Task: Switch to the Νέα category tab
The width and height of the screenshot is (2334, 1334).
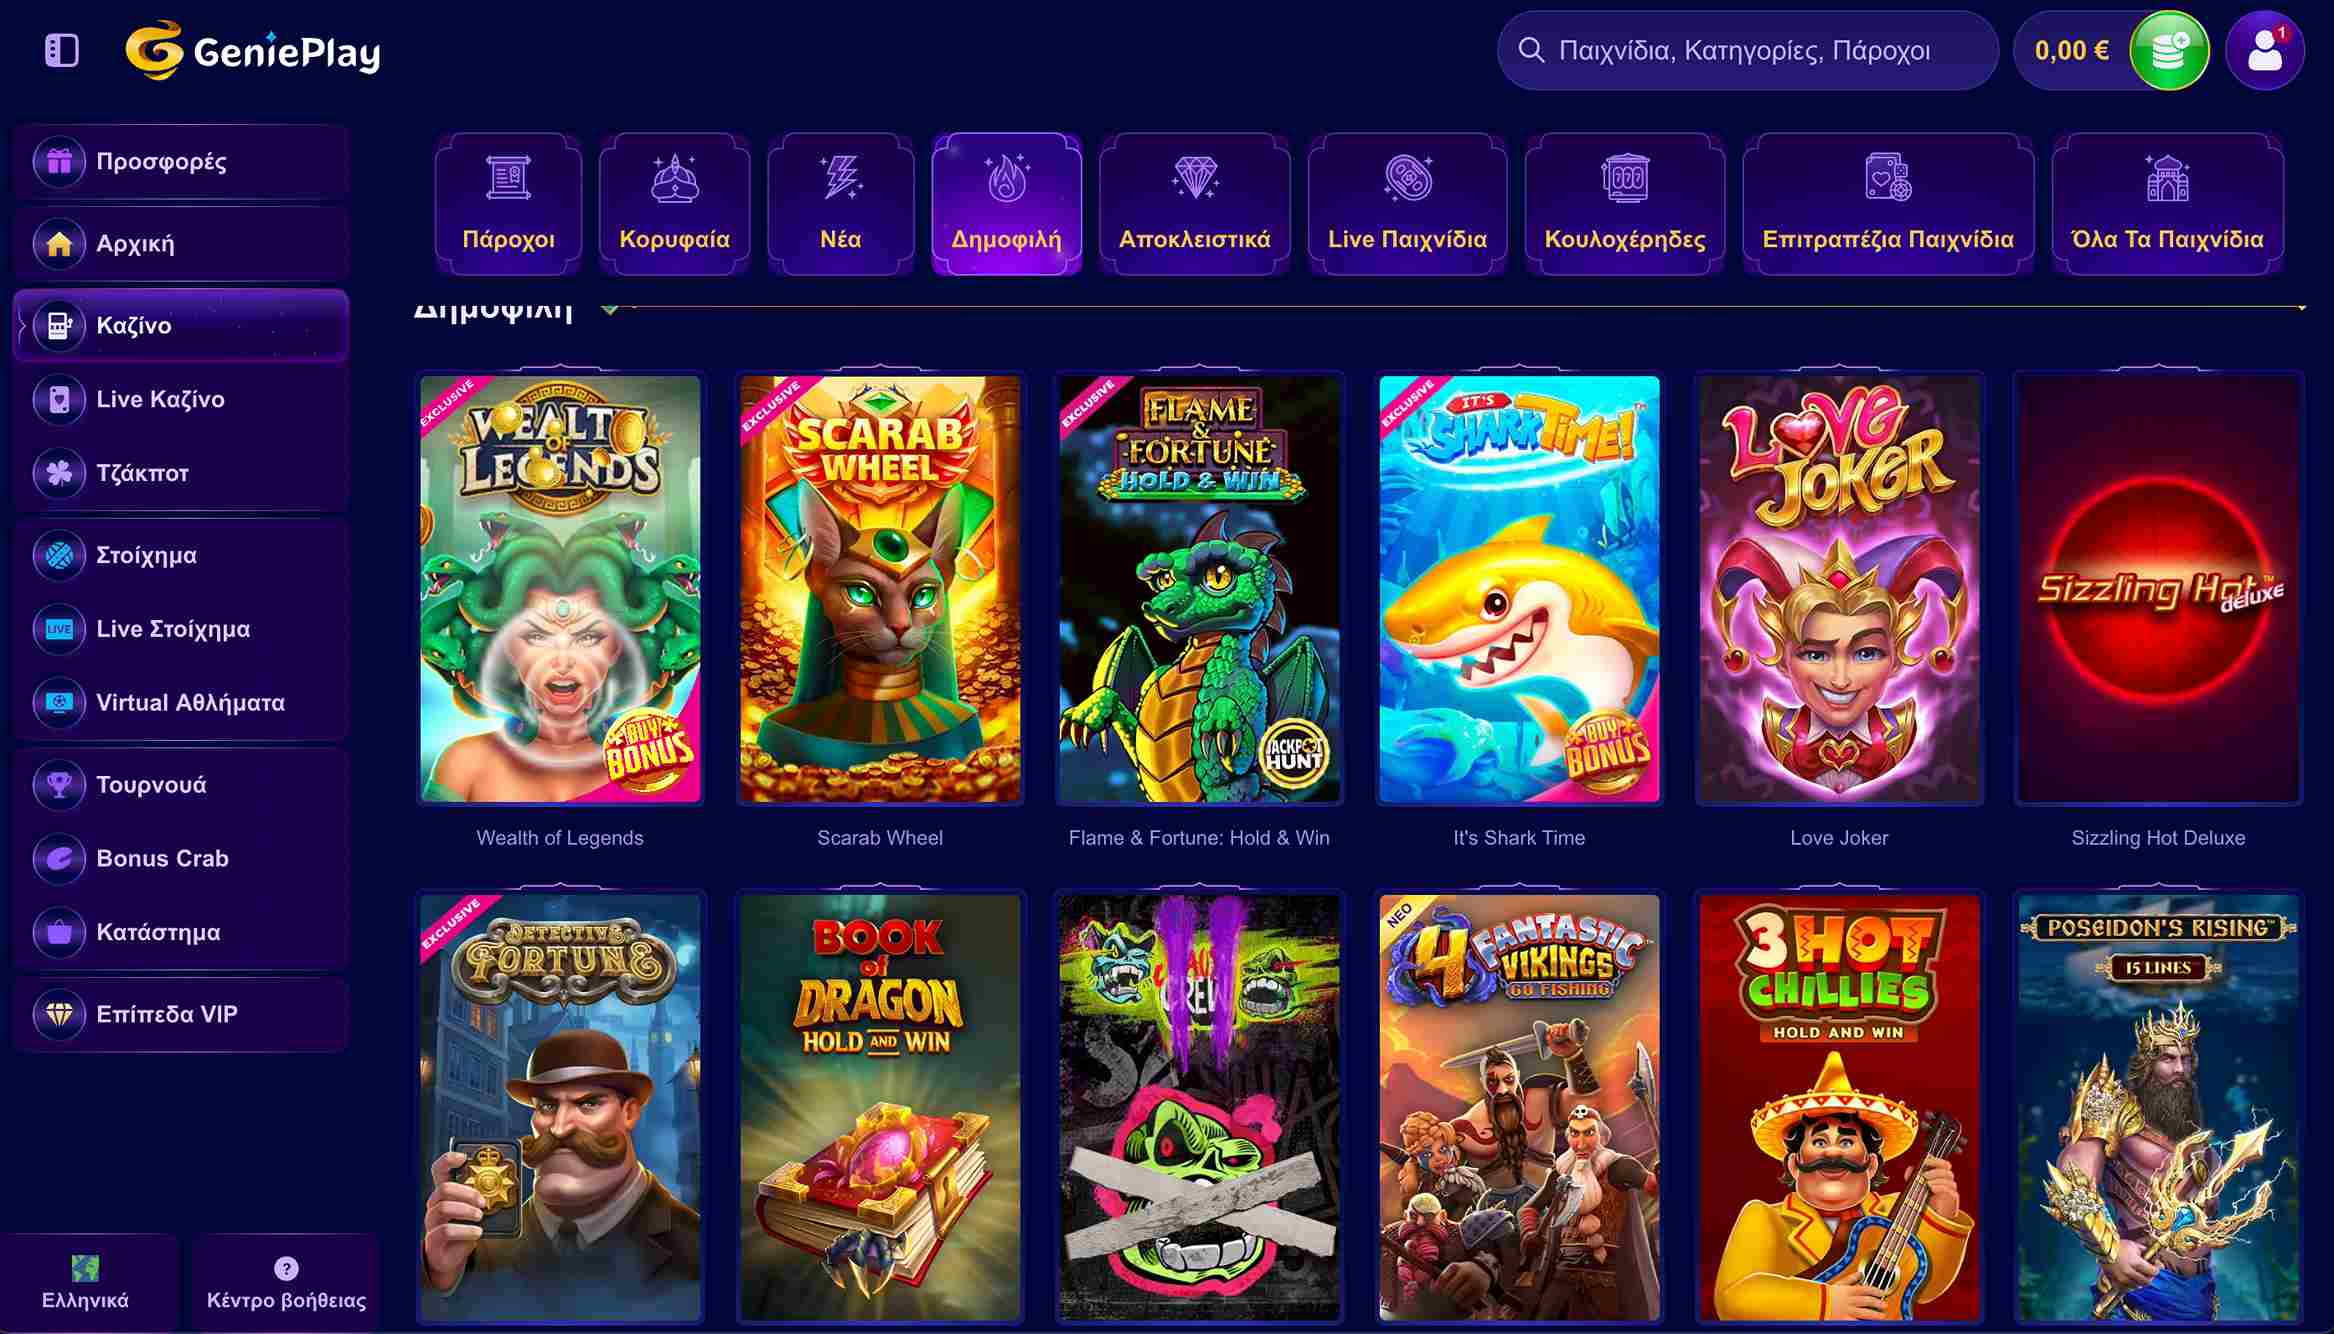Action: [x=840, y=204]
